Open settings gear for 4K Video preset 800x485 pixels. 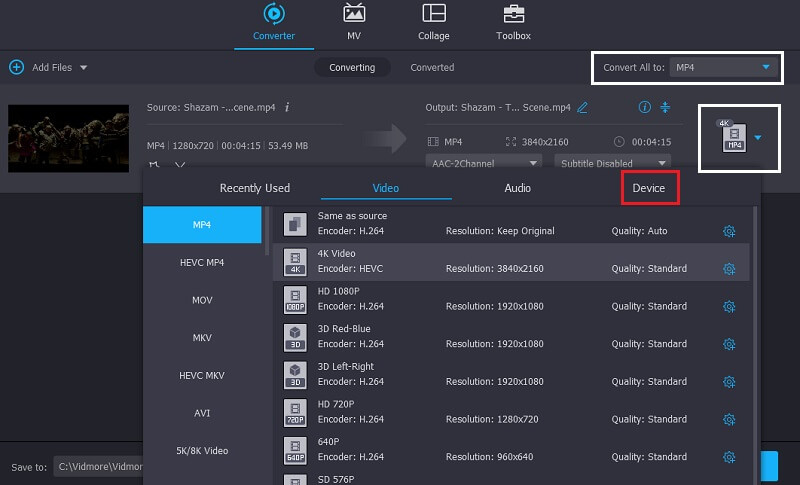tap(729, 268)
